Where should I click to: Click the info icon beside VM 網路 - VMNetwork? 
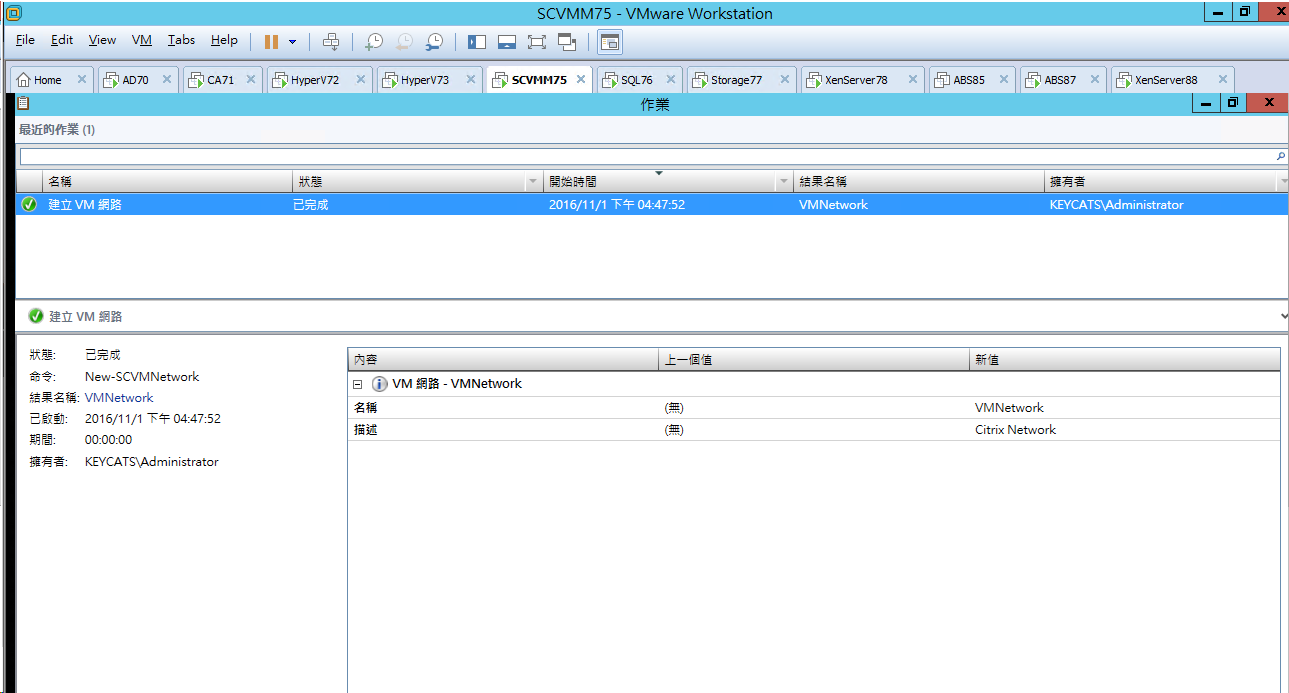tap(379, 384)
